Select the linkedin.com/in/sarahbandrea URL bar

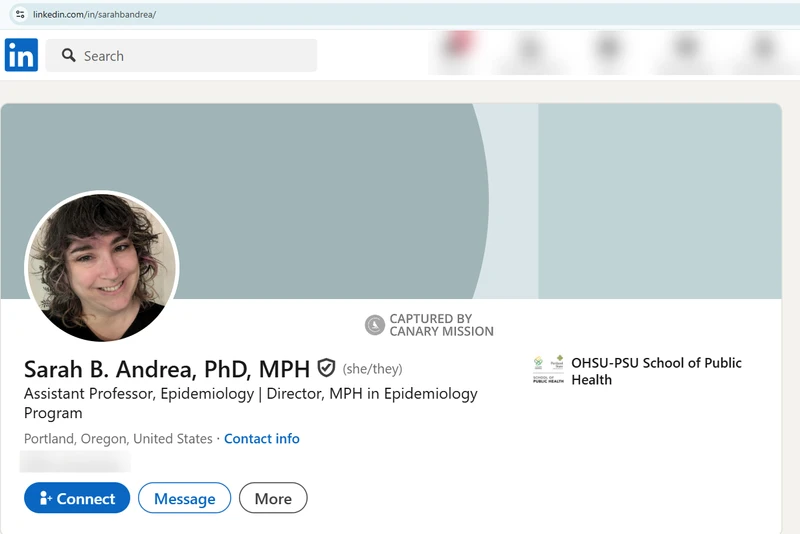tap(200, 14)
